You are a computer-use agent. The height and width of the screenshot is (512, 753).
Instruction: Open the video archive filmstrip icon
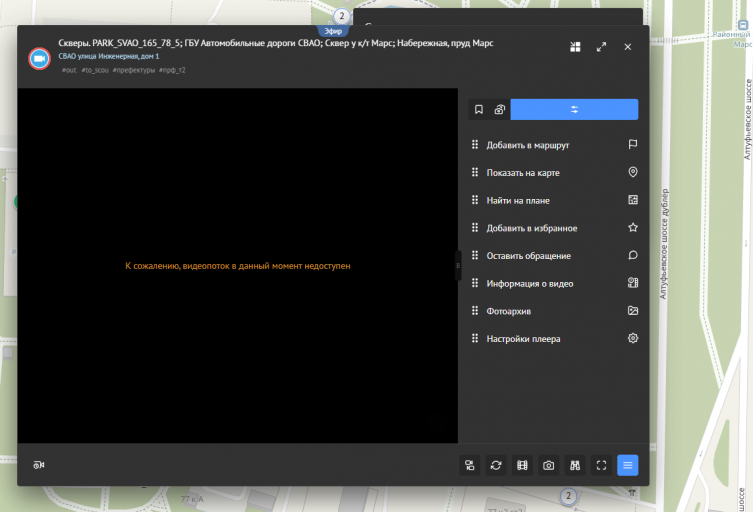522,465
